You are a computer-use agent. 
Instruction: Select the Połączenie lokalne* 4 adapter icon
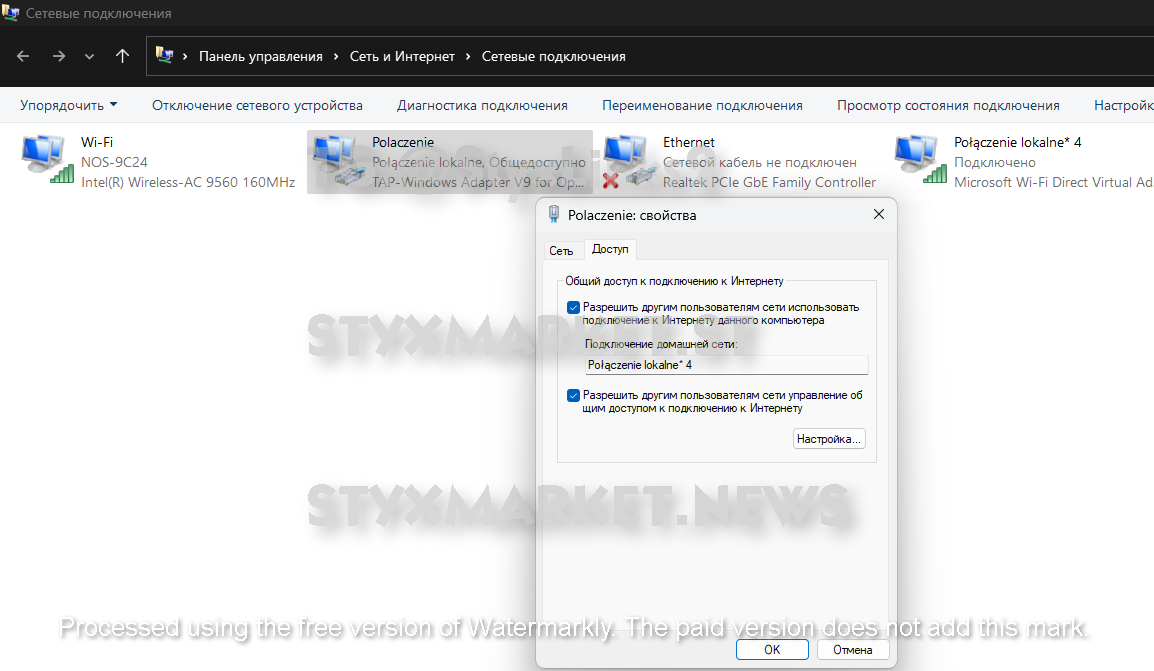[x=920, y=159]
